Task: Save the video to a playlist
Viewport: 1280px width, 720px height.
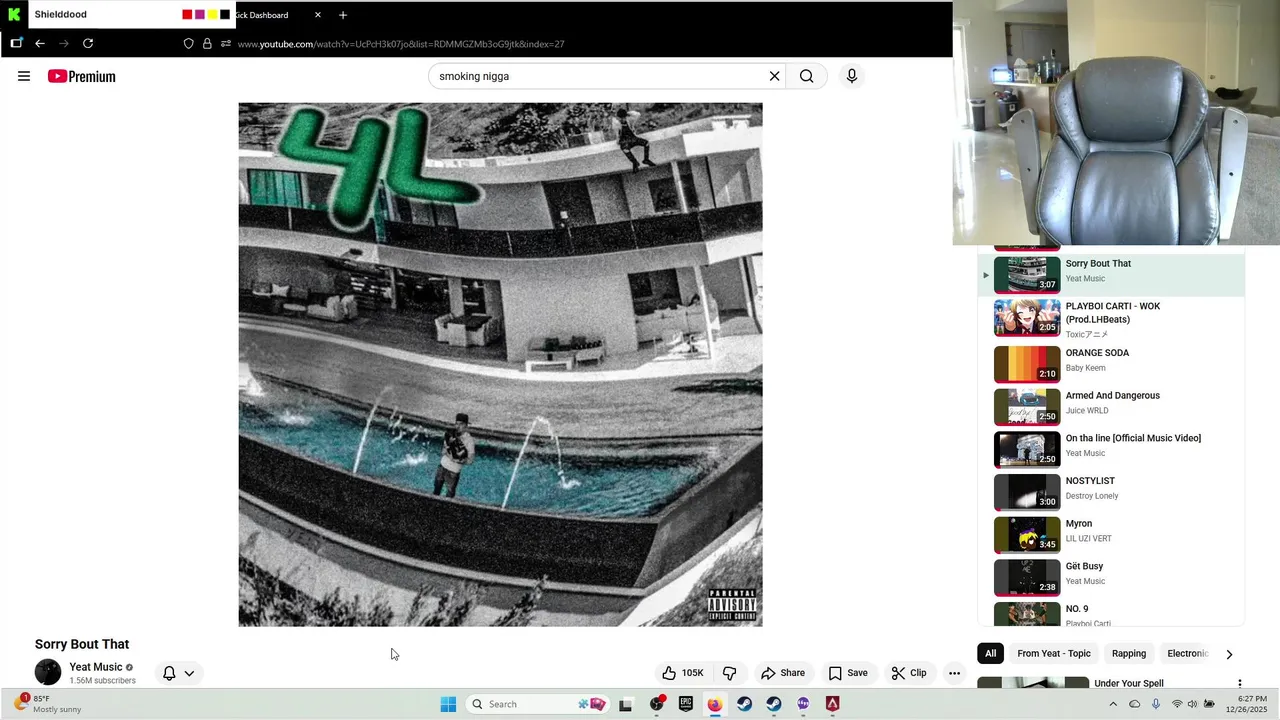Action: point(848,673)
